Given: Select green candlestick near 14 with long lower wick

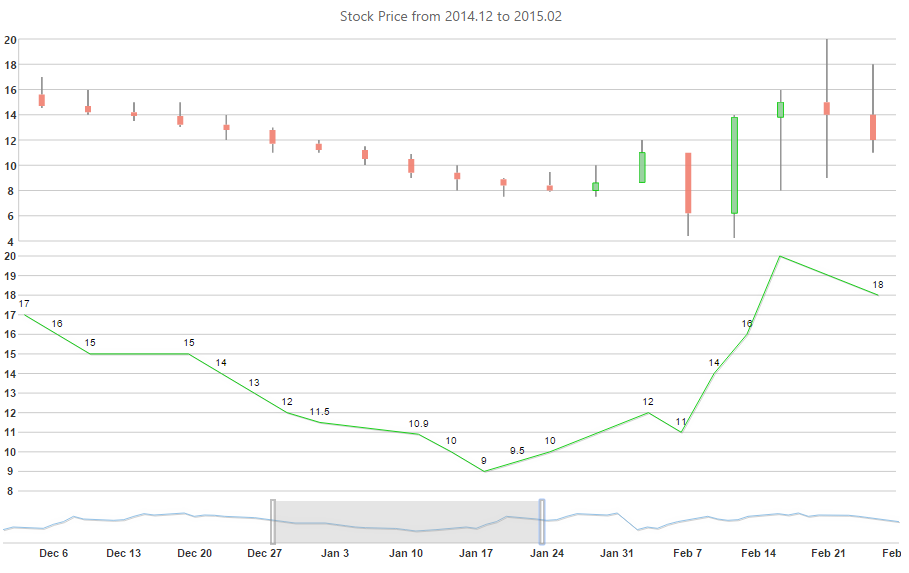Looking at the screenshot, I should tap(781, 110).
